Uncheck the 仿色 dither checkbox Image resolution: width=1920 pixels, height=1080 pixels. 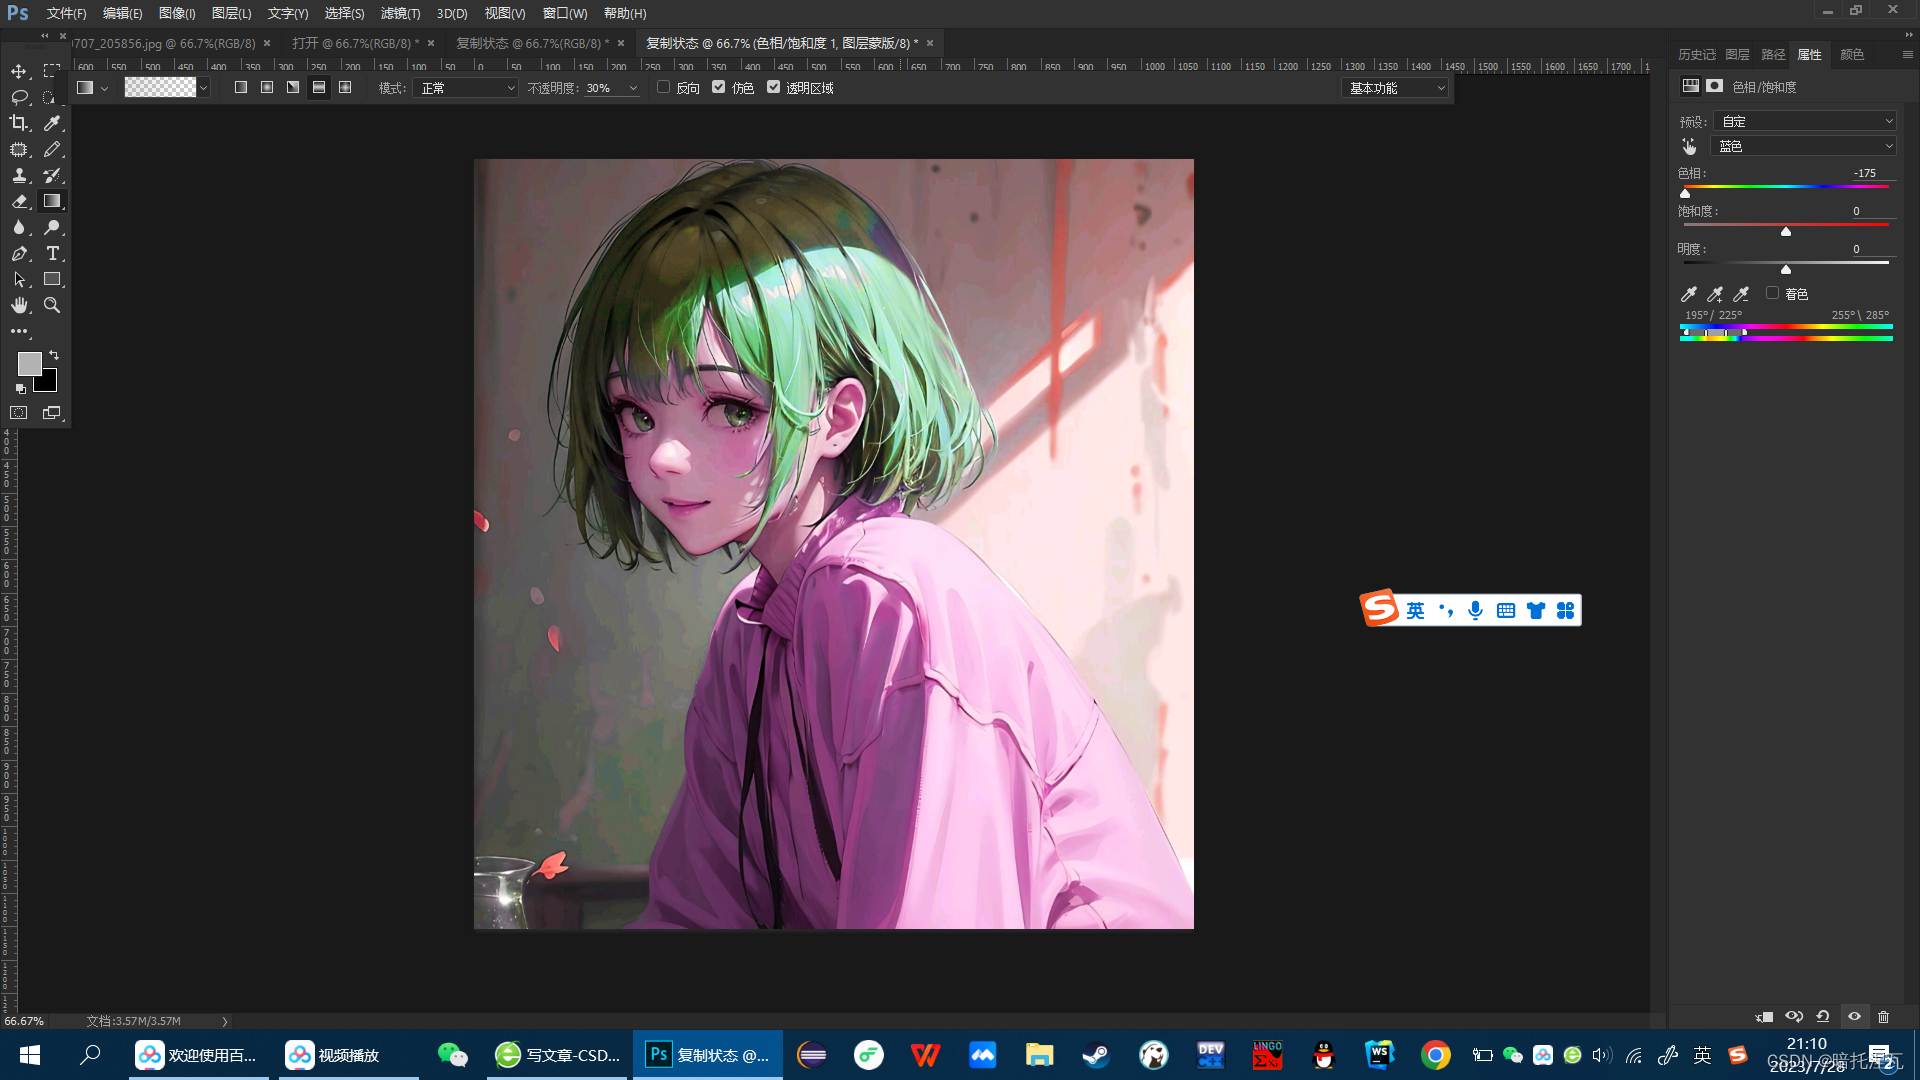point(718,87)
